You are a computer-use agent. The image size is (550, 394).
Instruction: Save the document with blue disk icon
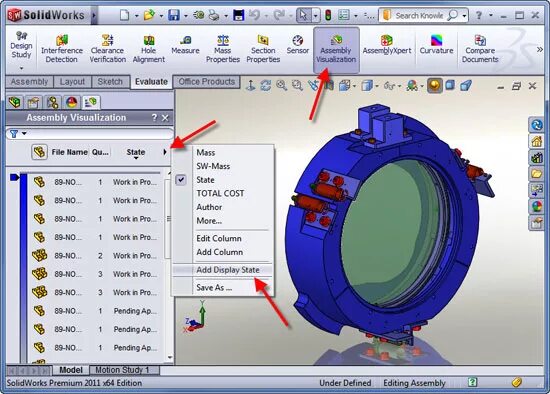(x=174, y=15)
